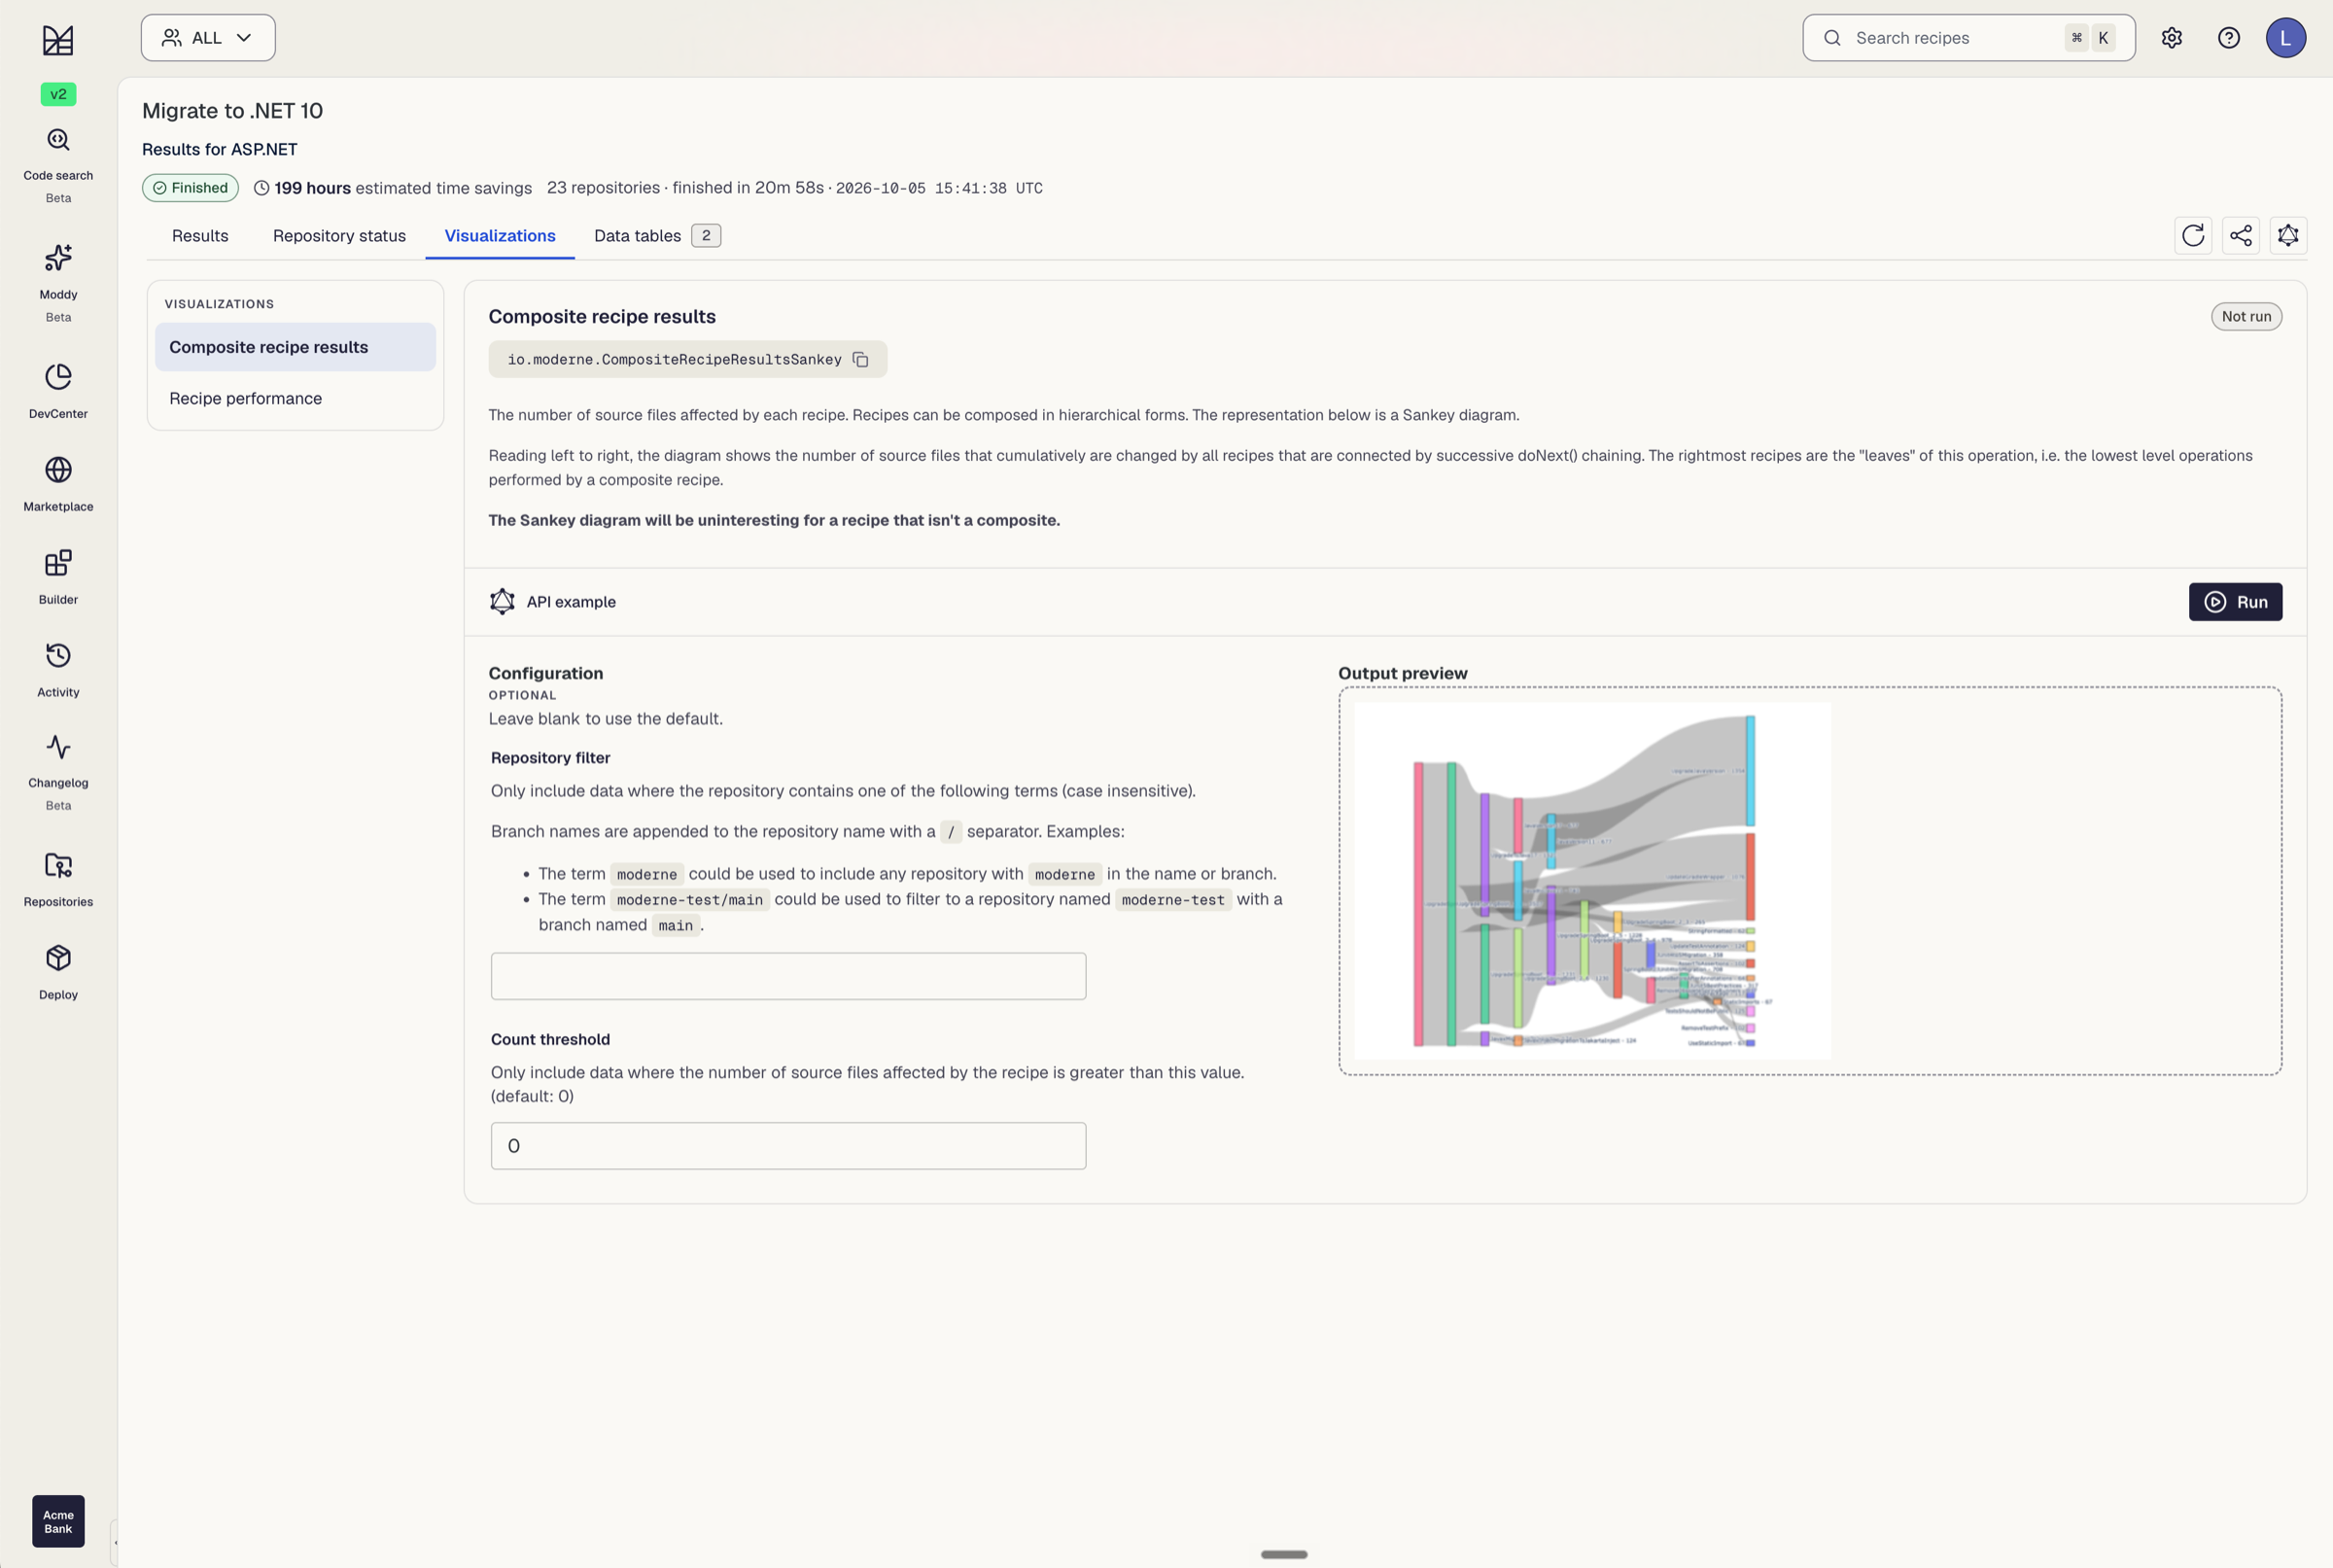Screen dimensions: 2333x1568
Task: Switch to Repository status tab
Action: click(x=339, y=236)
